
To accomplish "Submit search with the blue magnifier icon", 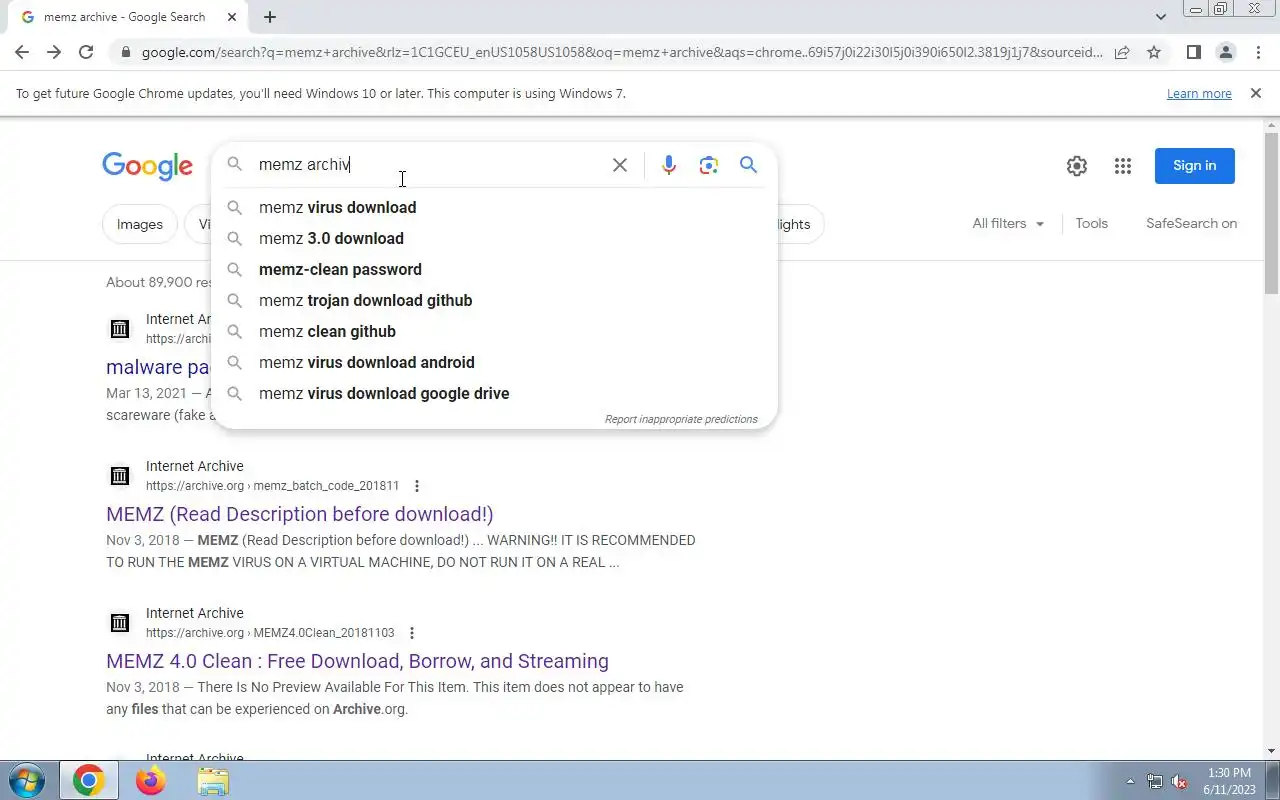I will tap(748, 165).
